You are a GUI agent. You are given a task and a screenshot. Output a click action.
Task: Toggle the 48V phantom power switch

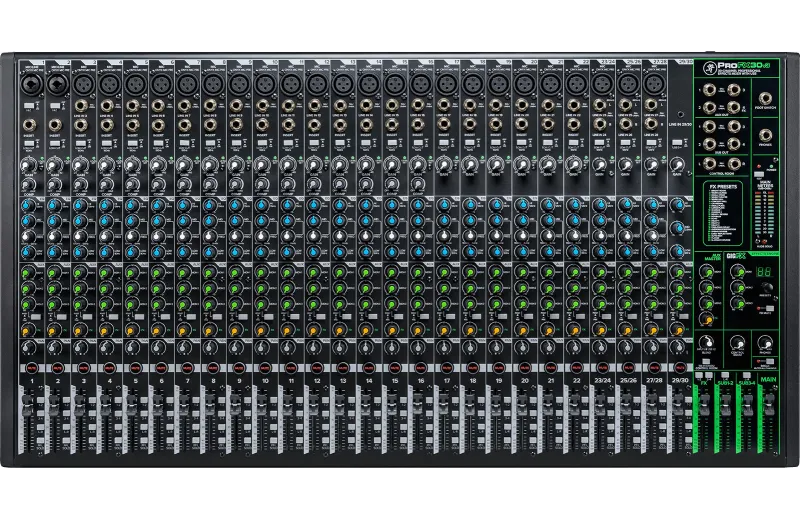click(x=759, y=175)
